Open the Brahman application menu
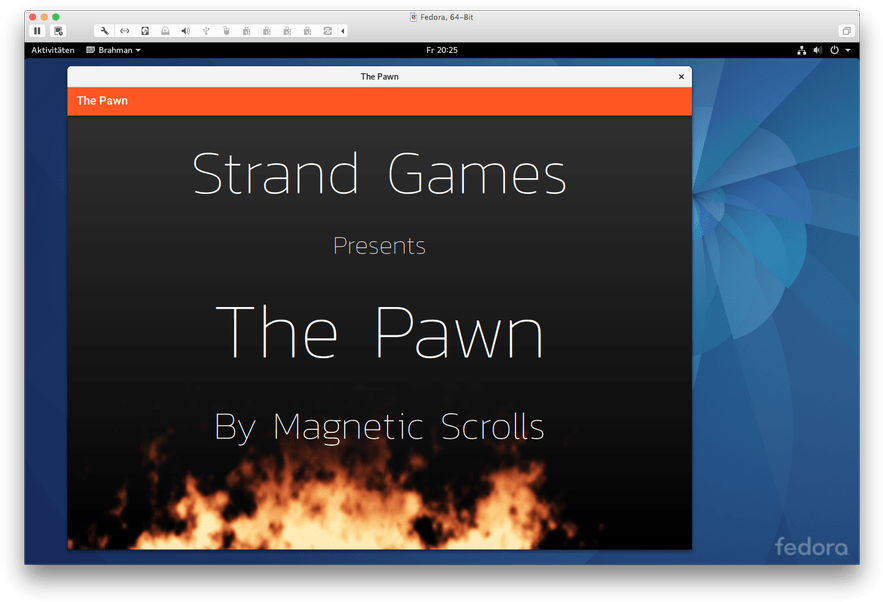Image resolution: width=883 pixels, height=602 pixels. [113, 50]
